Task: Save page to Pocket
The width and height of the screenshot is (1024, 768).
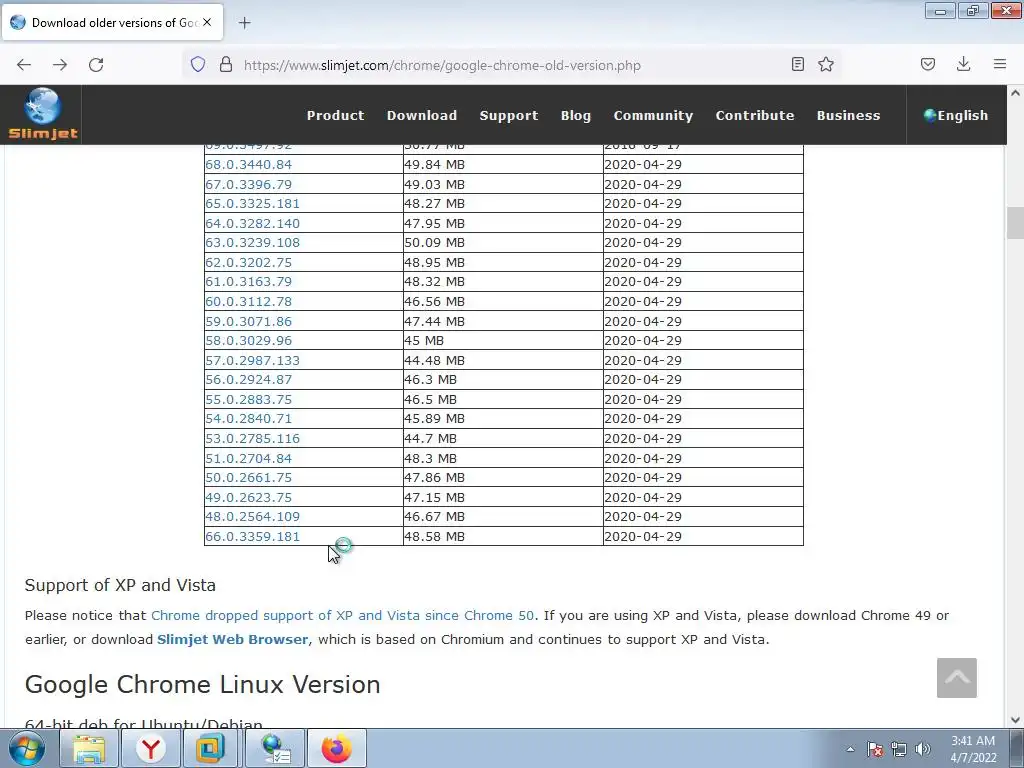Action: point(928,64)
